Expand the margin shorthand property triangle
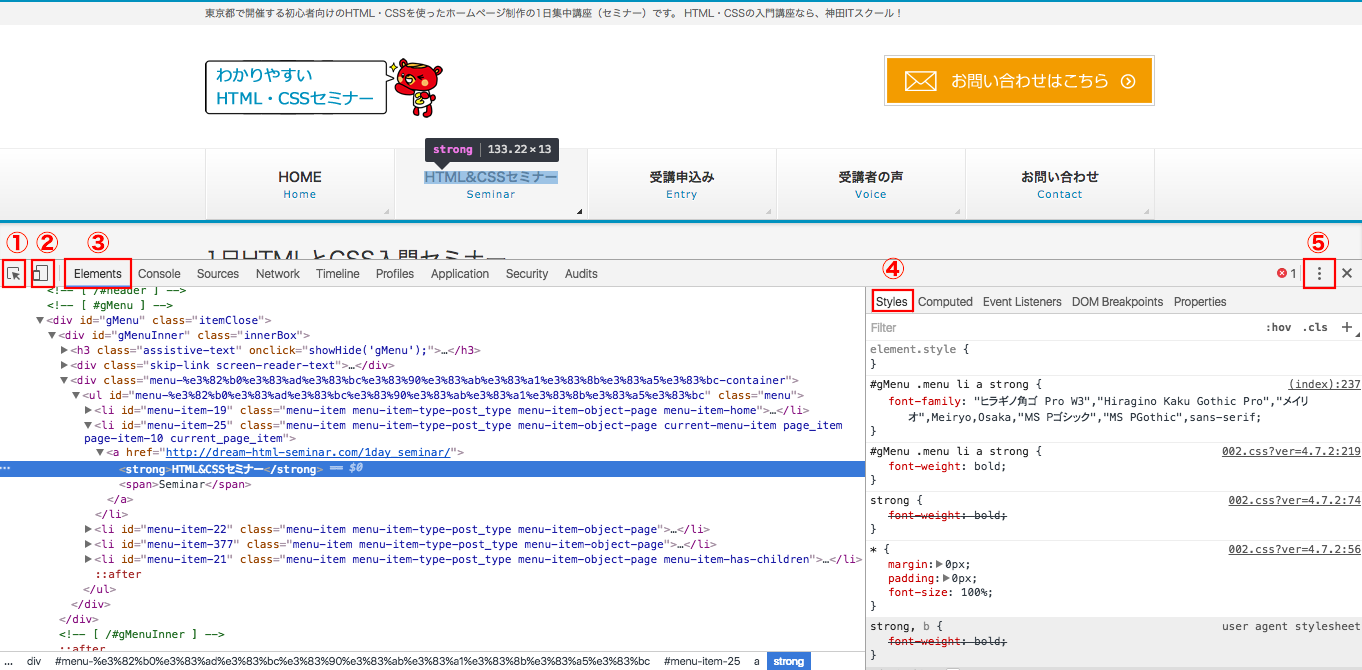The height and width of the screenshot is (670, 1362). (x=938, y=565)
